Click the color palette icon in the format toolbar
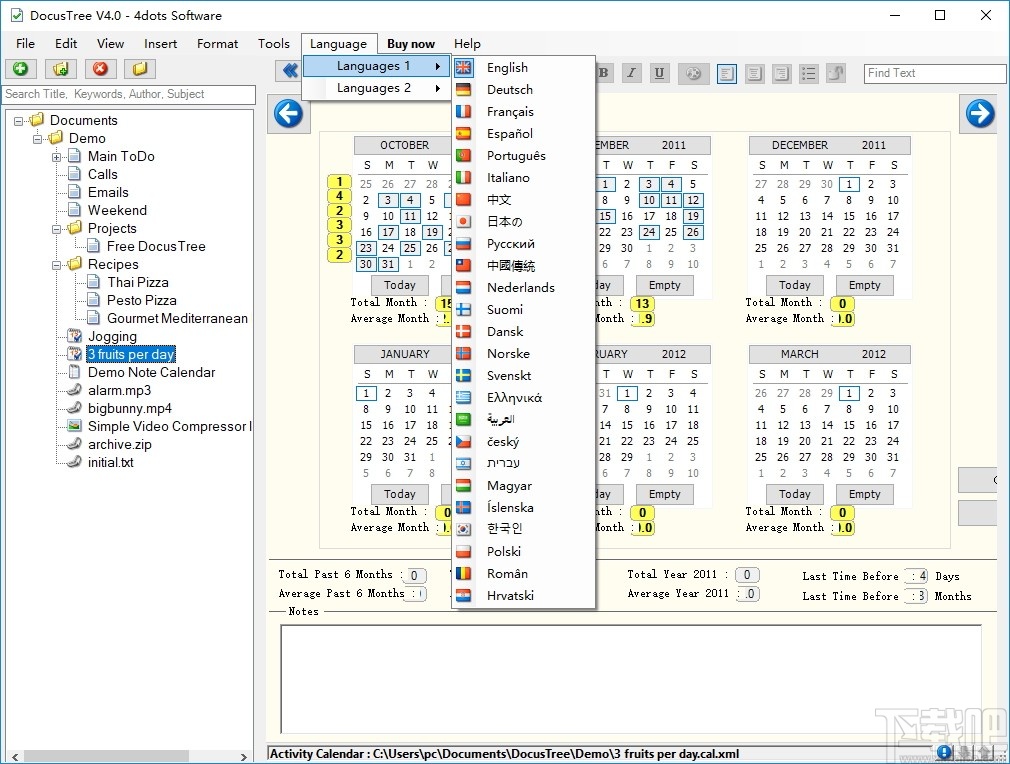 click(693, 73)
